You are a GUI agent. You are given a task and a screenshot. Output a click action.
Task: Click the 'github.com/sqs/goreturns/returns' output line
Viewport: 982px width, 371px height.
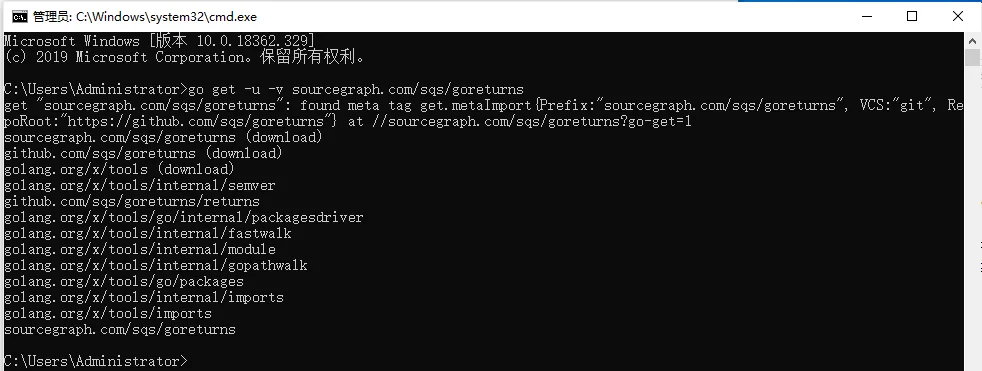point(132,202)
